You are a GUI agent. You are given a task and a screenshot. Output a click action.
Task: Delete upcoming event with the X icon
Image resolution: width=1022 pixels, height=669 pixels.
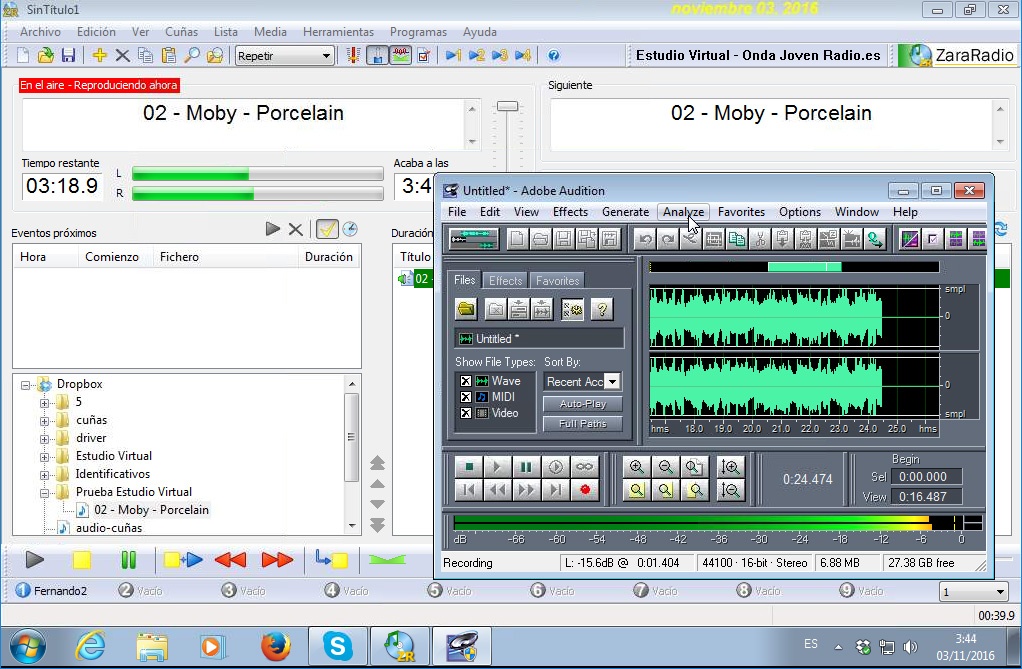[295, 229]
